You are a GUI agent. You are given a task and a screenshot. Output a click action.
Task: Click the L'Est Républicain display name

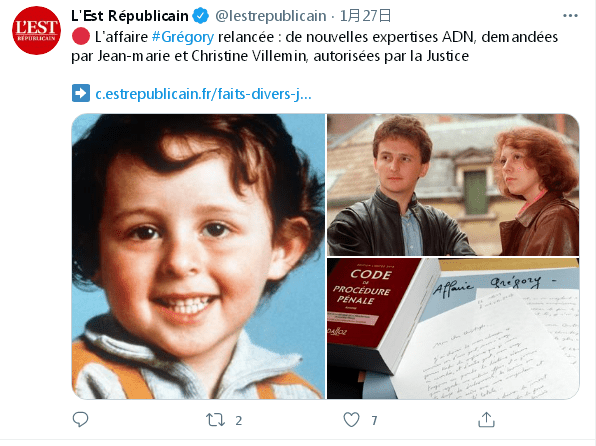tap(130, 16)
